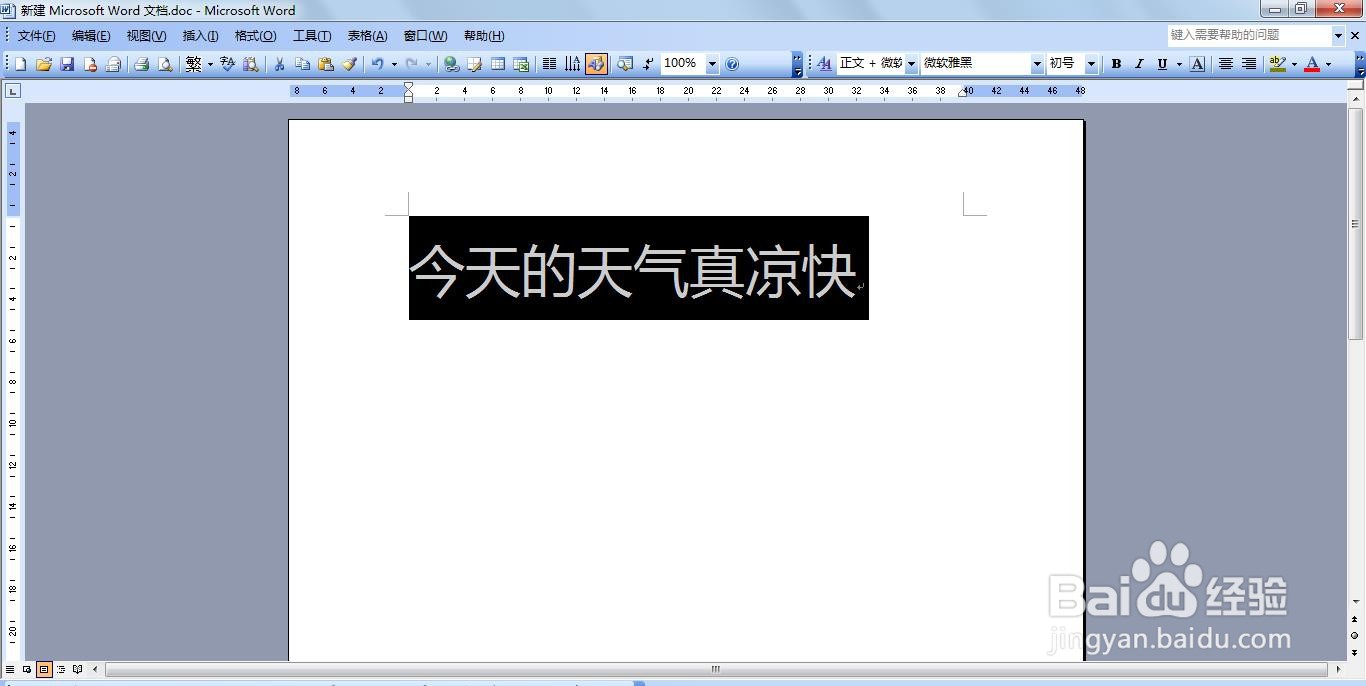Click the Permission document icon
Image resolution: width=1366 pixels, height=686 pixels.
pyautogui.click(x=90, y=64)
